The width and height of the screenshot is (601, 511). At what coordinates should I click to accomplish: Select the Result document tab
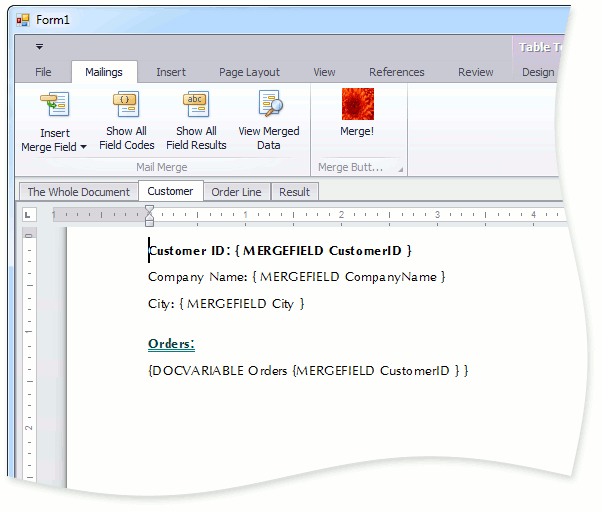coord(294,192)
